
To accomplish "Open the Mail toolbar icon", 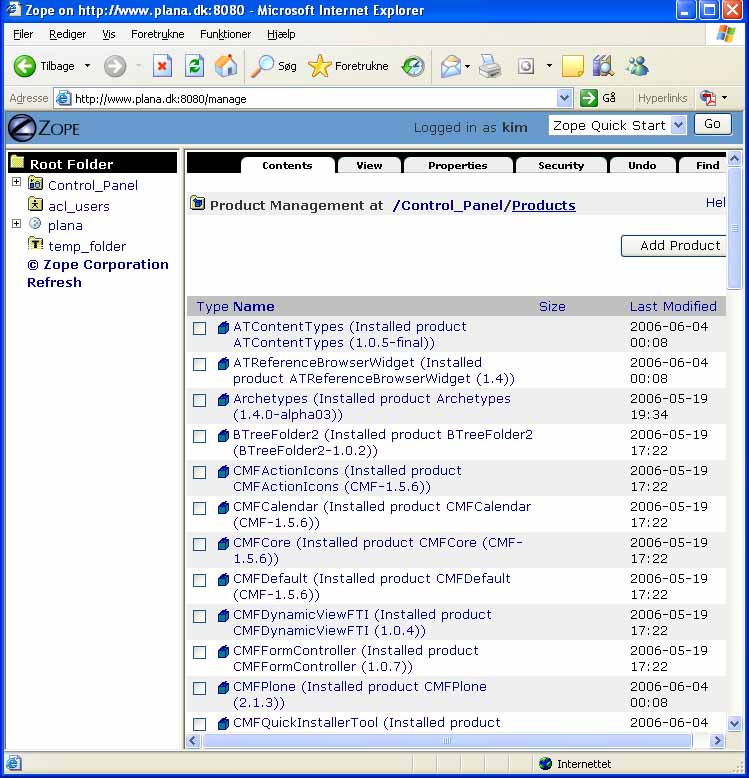I will click(451, 66).
